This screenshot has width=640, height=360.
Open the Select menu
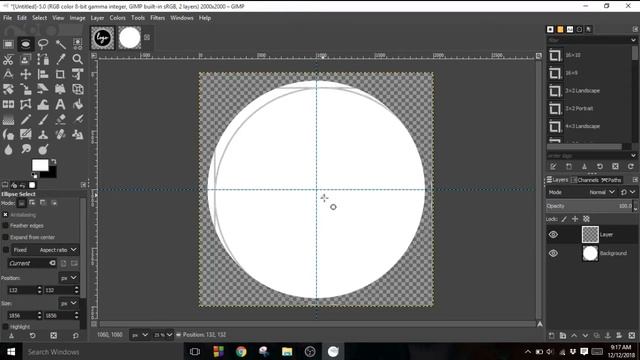[x=40, y=18]
